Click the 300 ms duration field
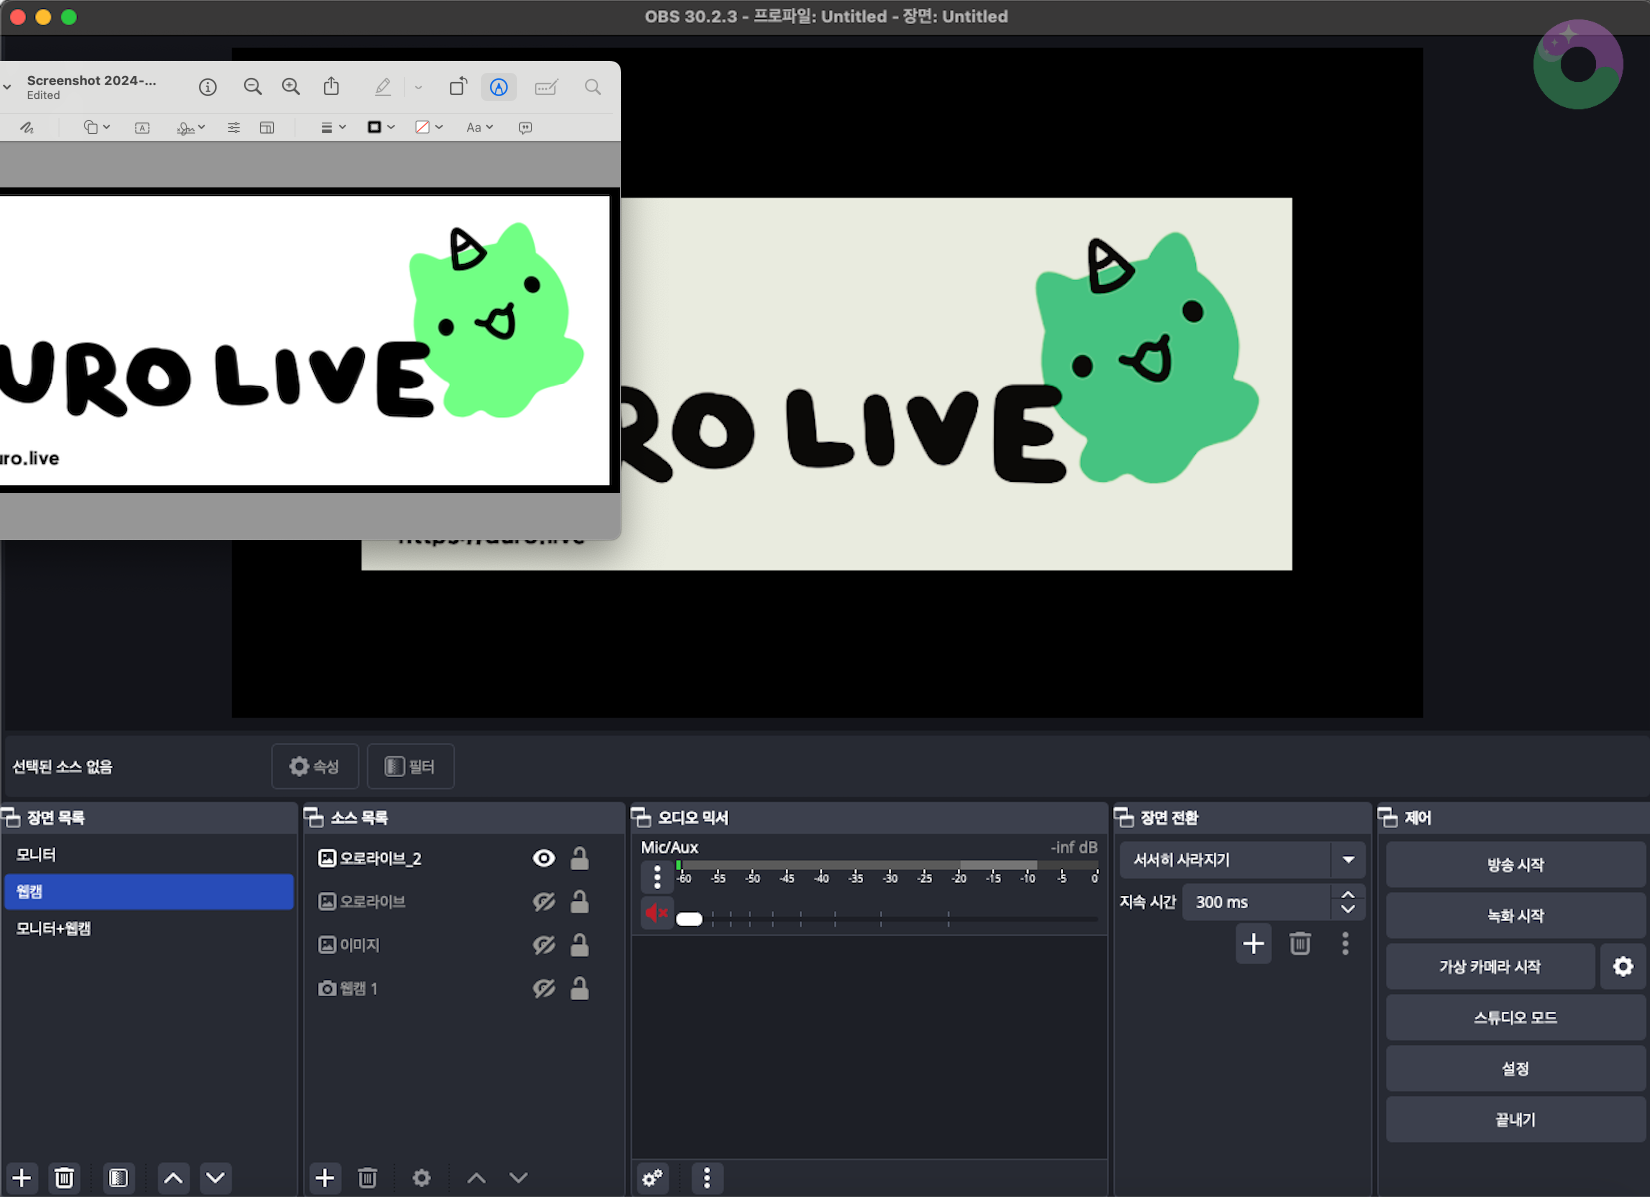The image size is (1650, 1197). (1258, 902)
